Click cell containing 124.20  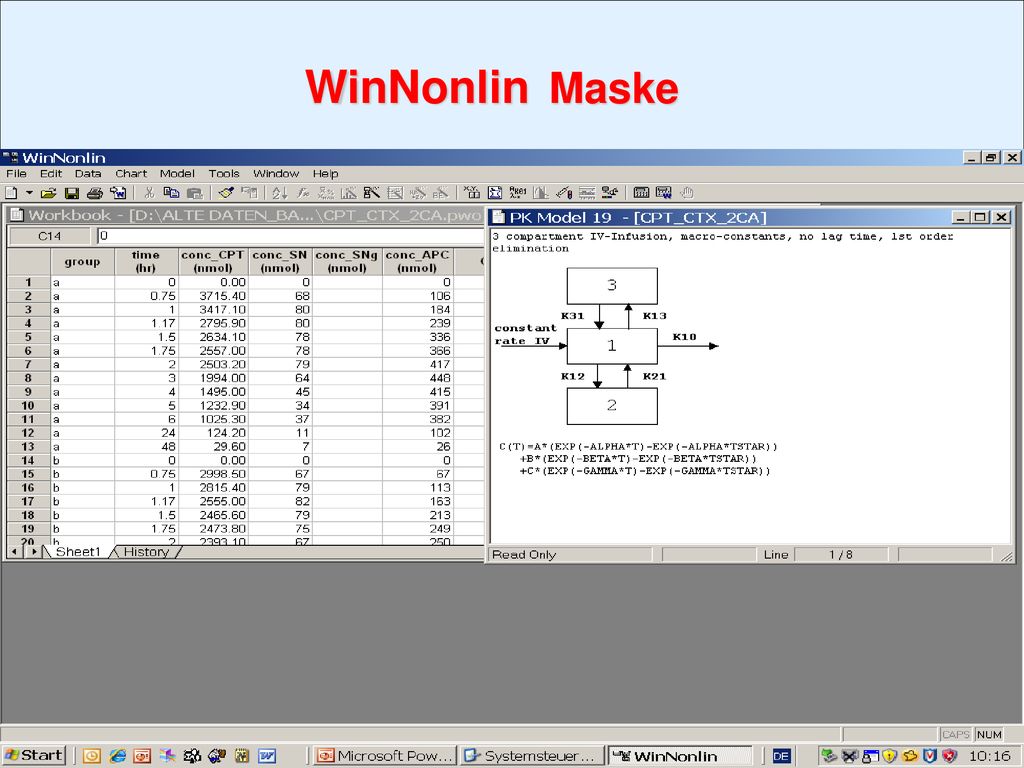click(x=214, y=433)
